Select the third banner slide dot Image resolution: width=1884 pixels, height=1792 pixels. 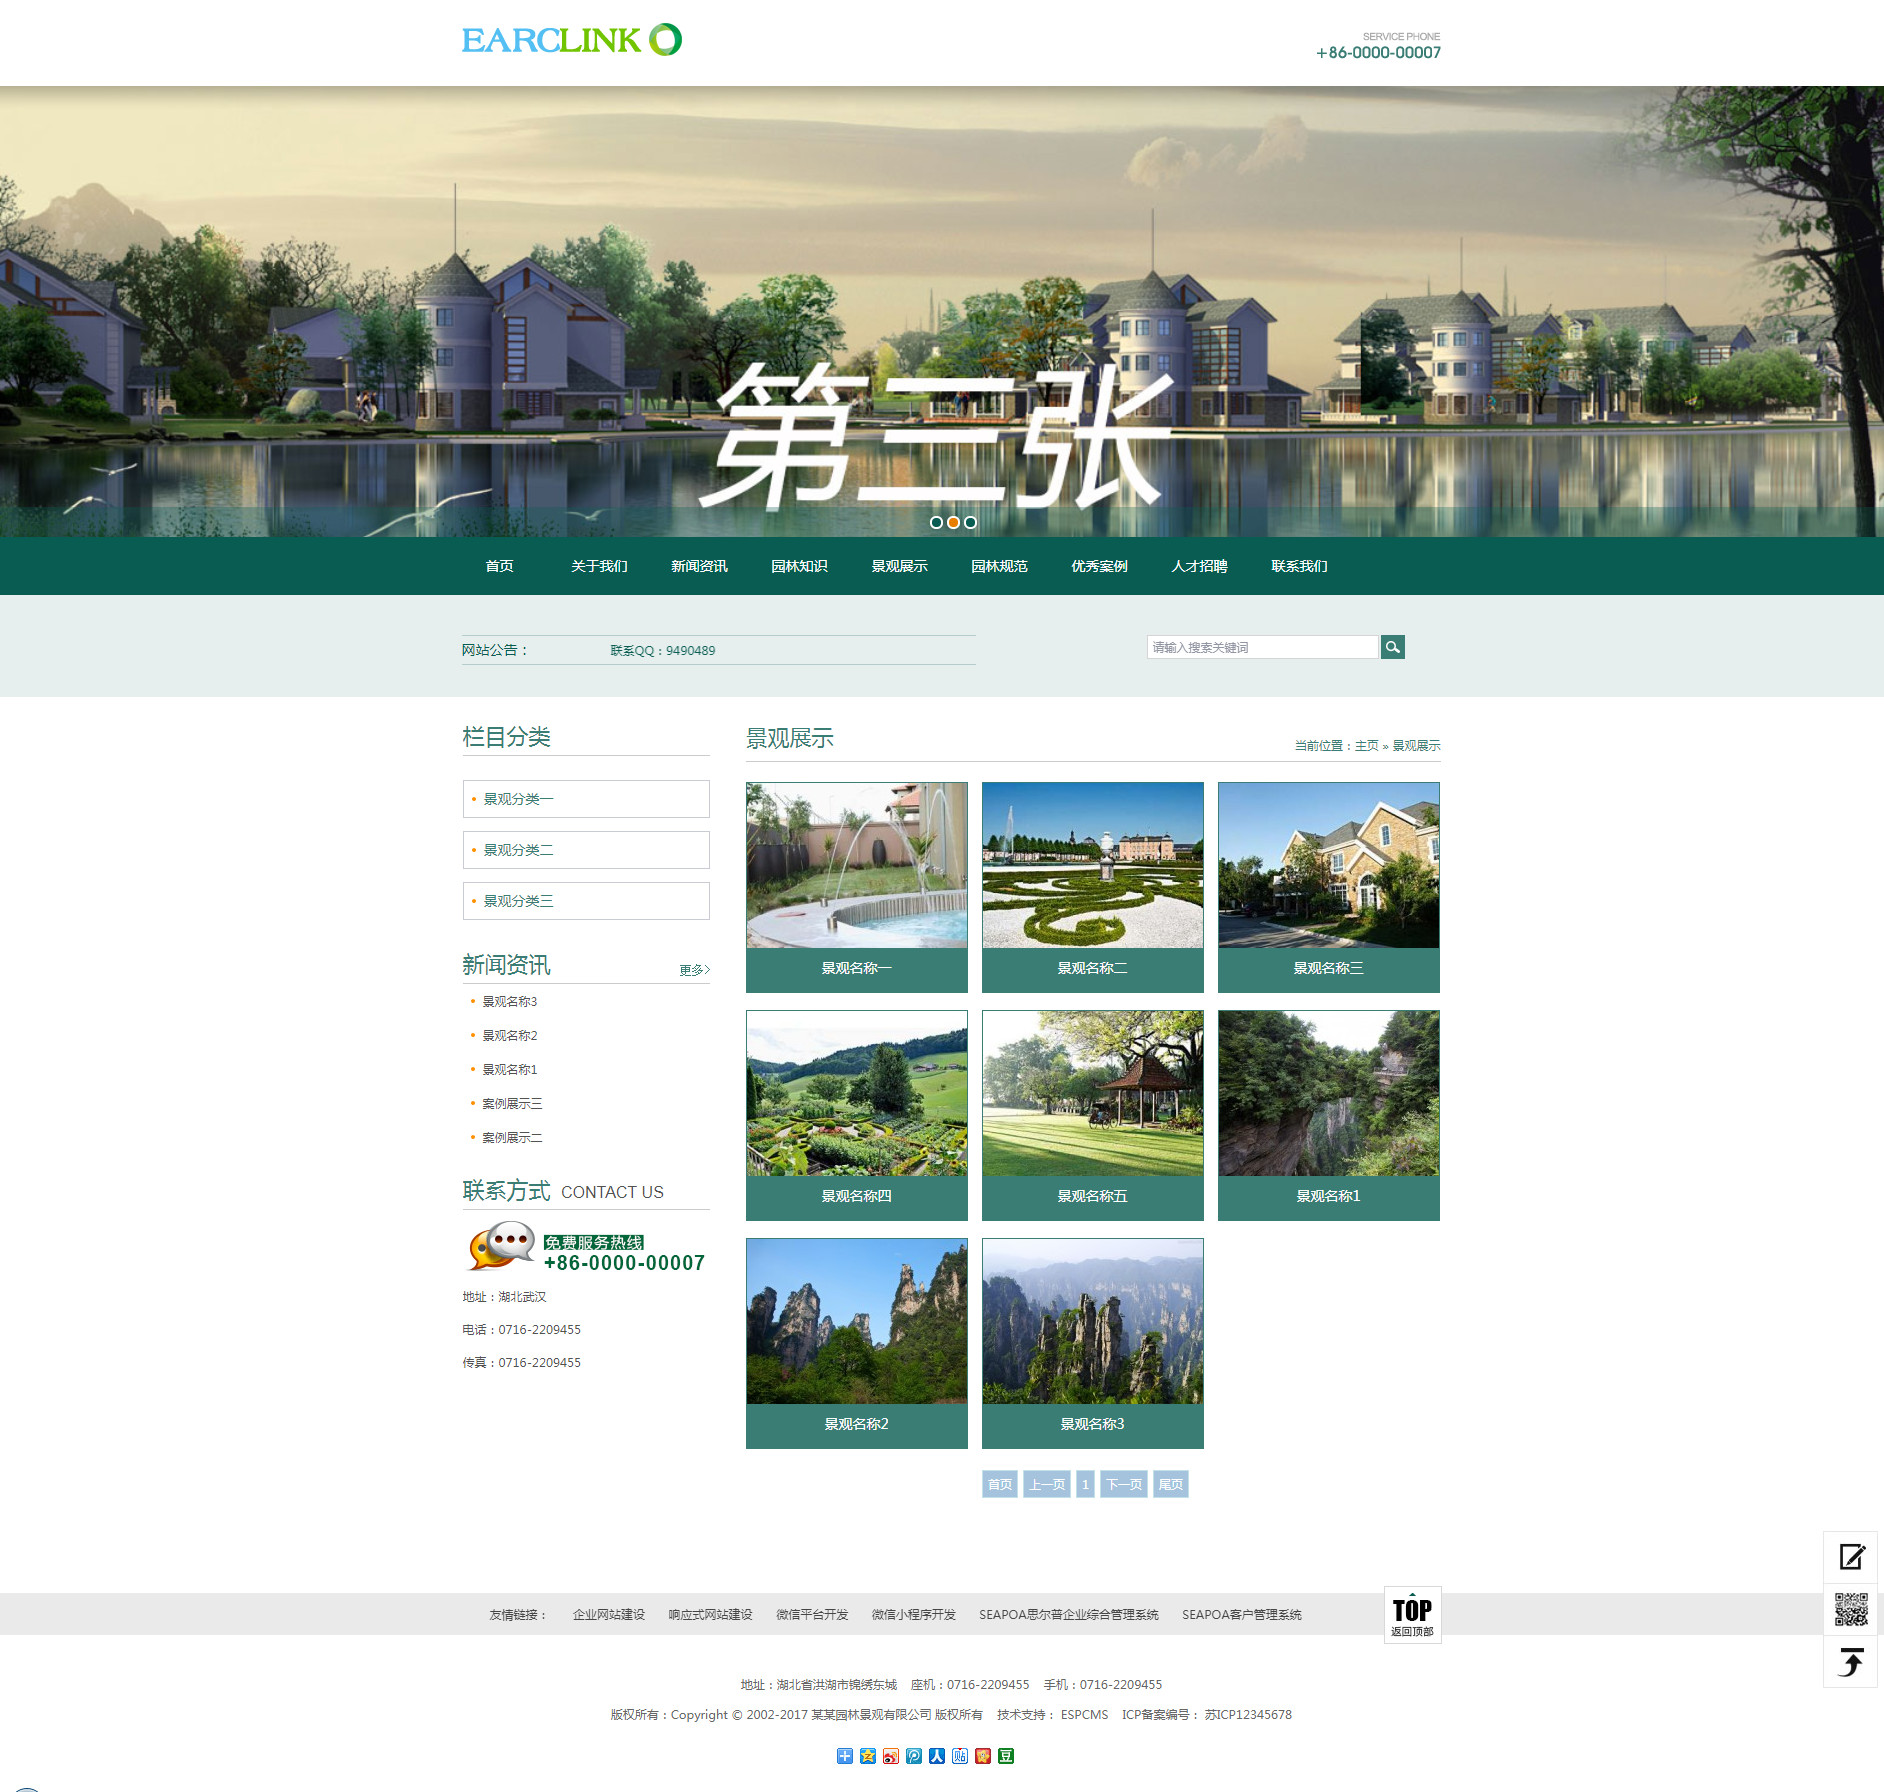click(970, 522)
